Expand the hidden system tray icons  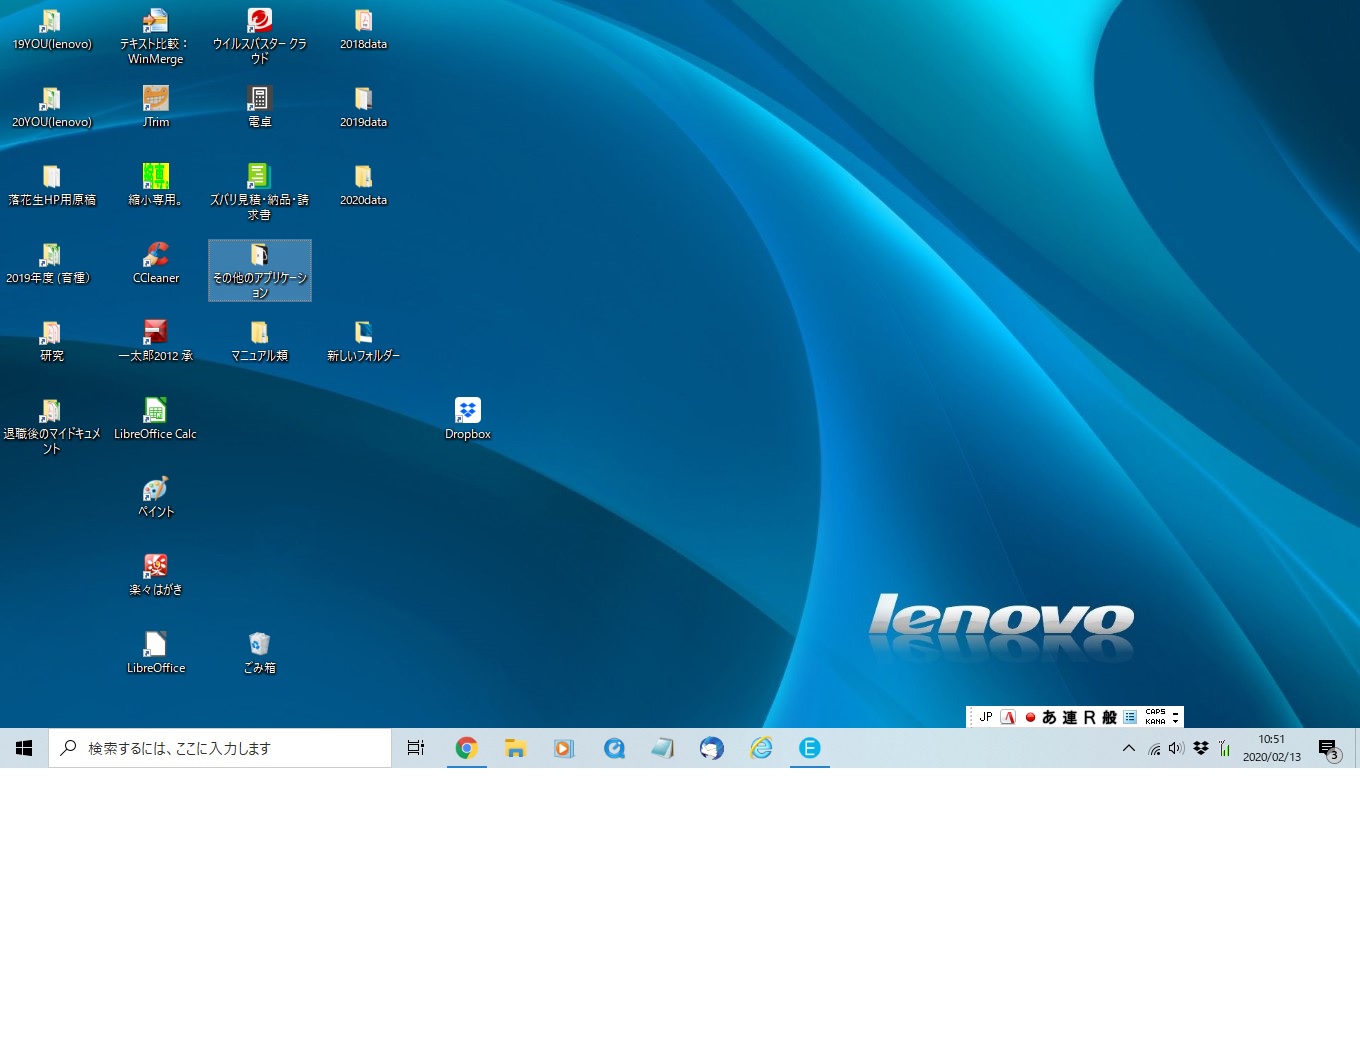(1128, 748)
